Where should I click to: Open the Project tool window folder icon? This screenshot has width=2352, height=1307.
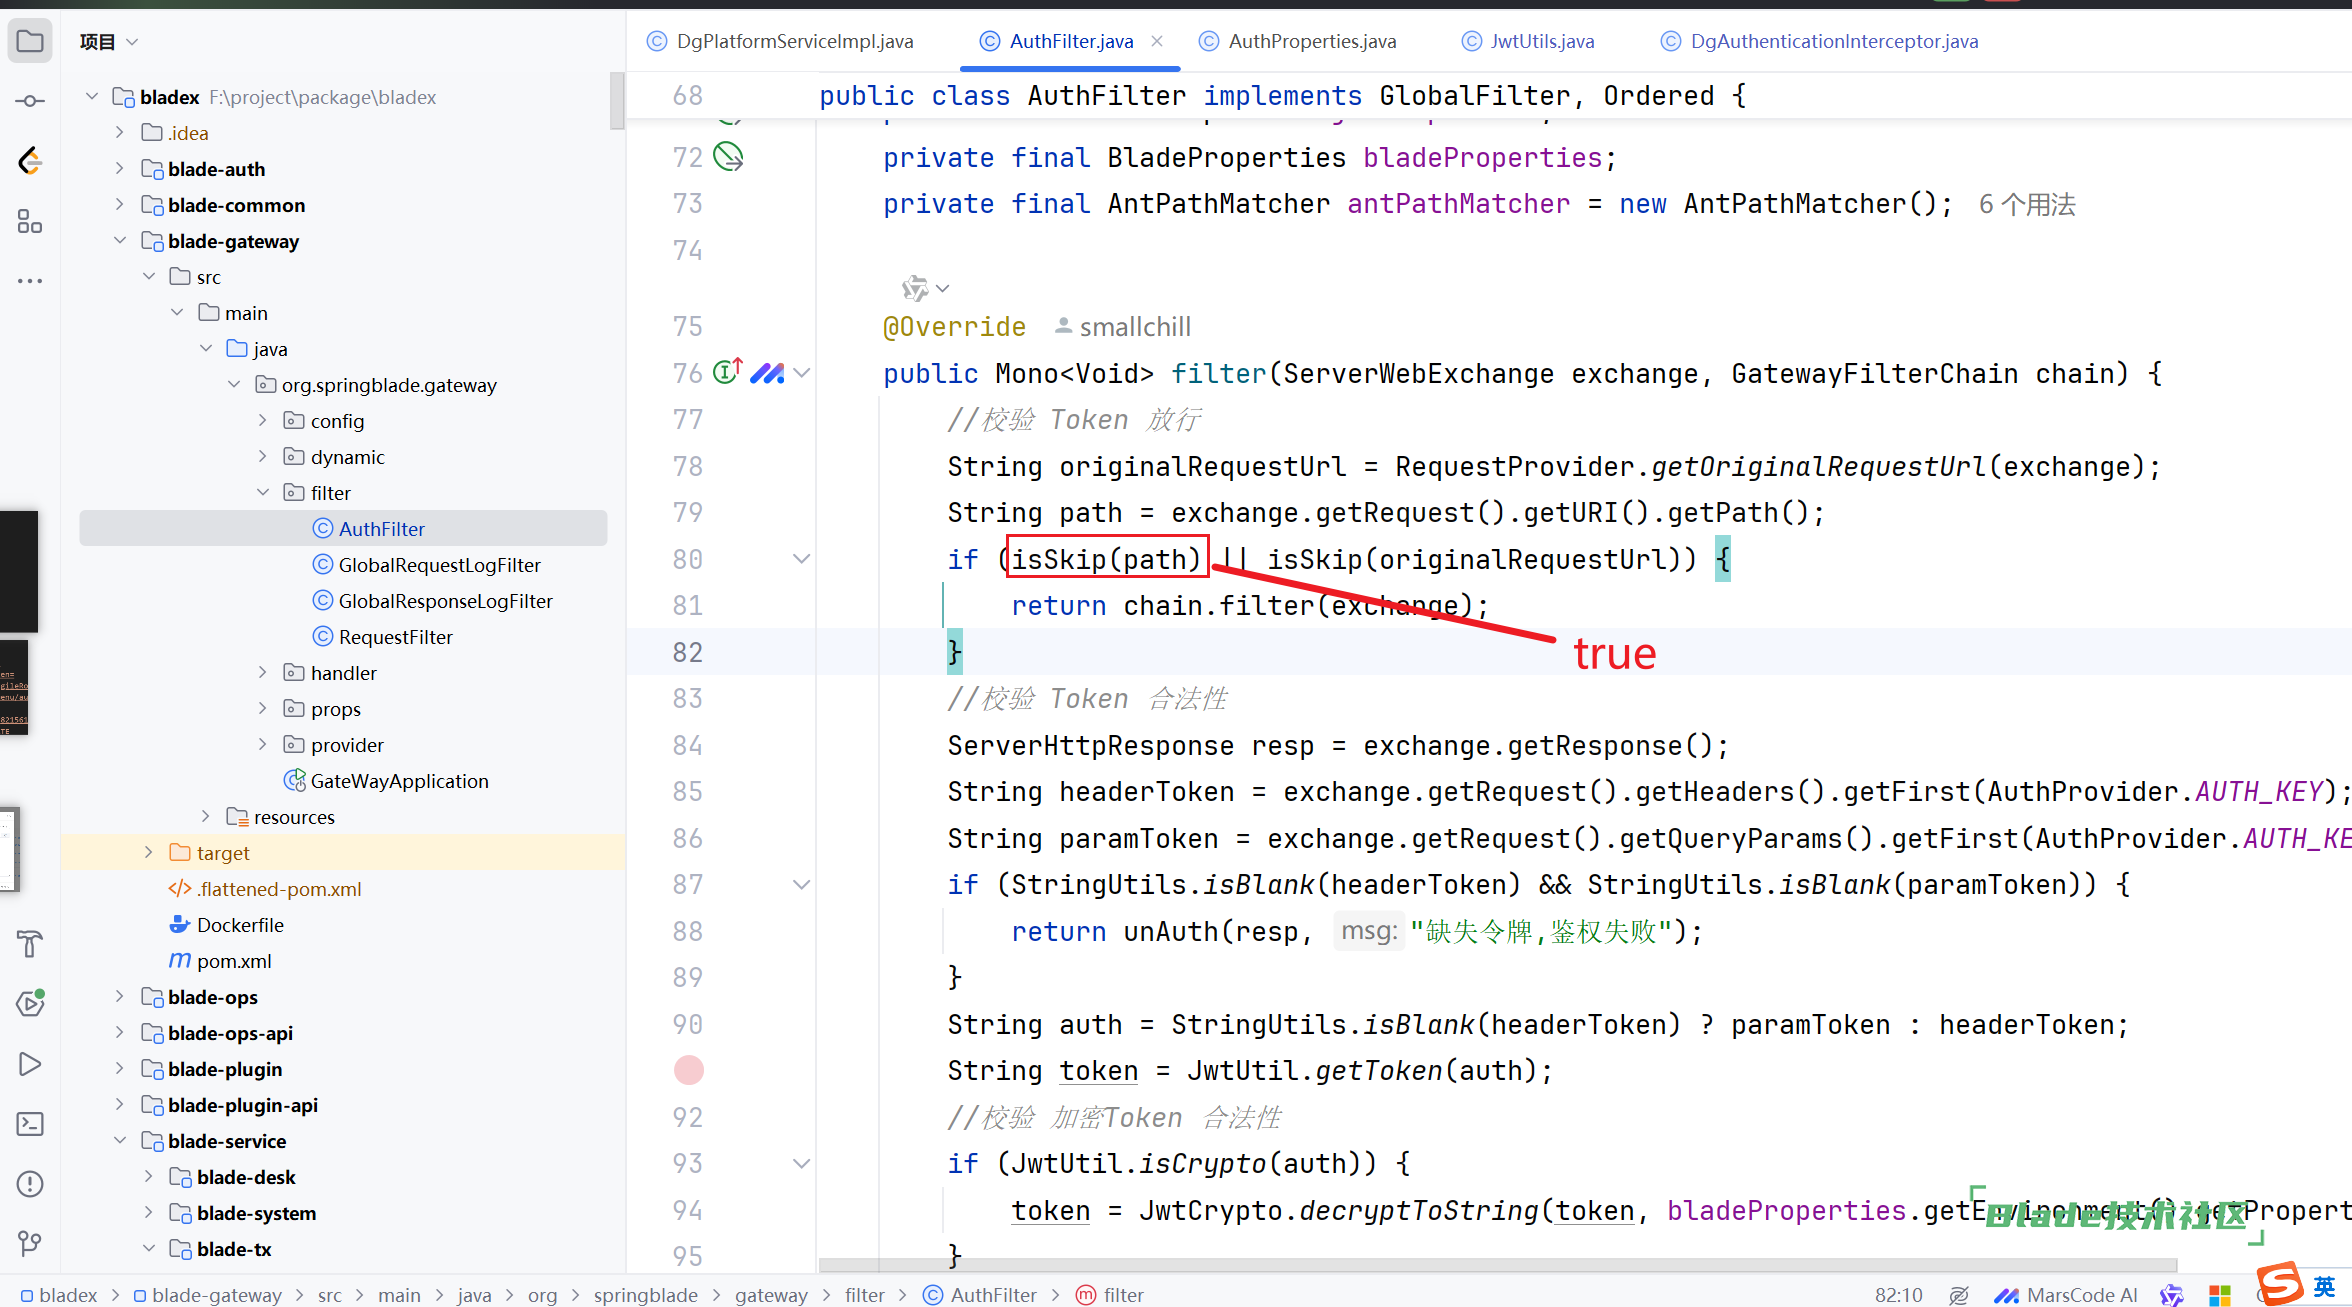pos(30,41)
